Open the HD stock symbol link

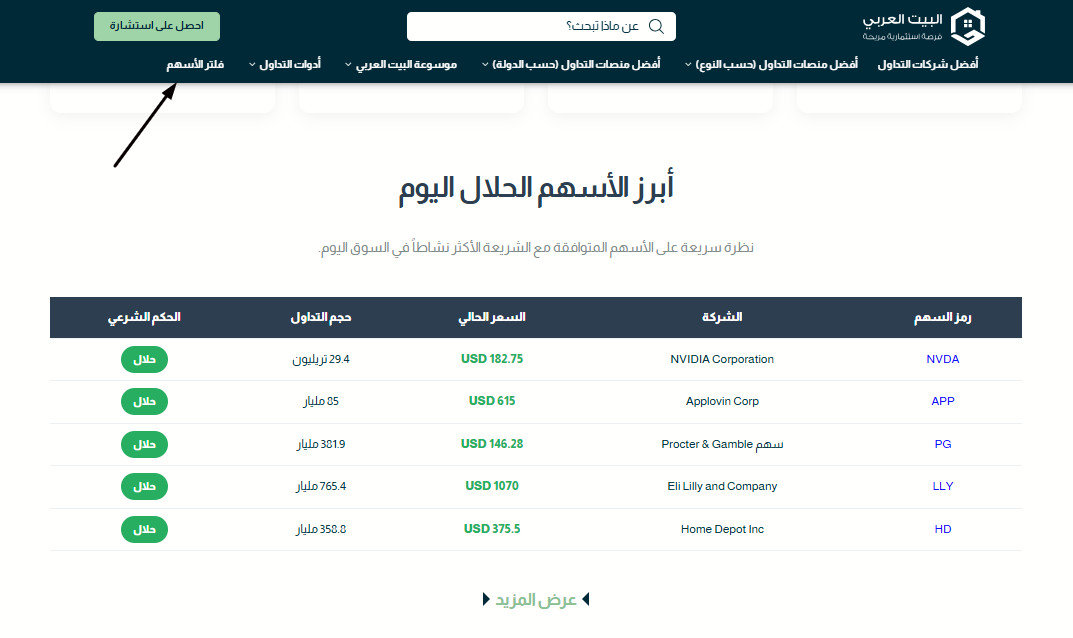coord(942,528)
